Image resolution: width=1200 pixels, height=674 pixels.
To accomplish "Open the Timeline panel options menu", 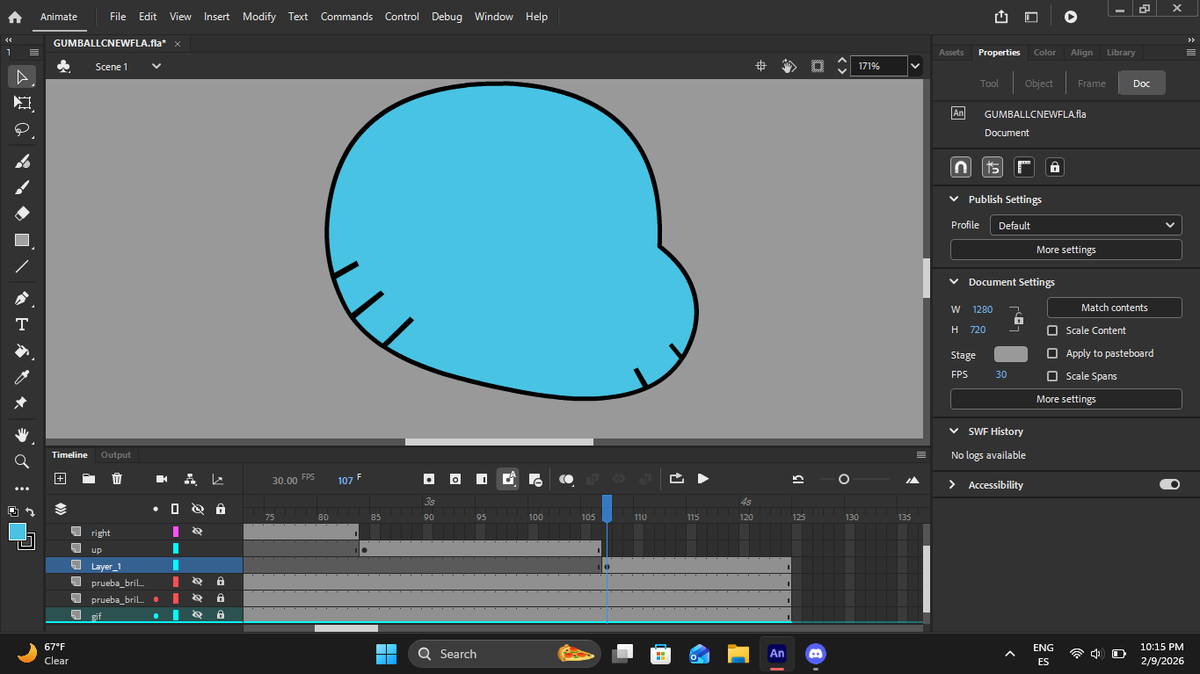I will [921, 455].
